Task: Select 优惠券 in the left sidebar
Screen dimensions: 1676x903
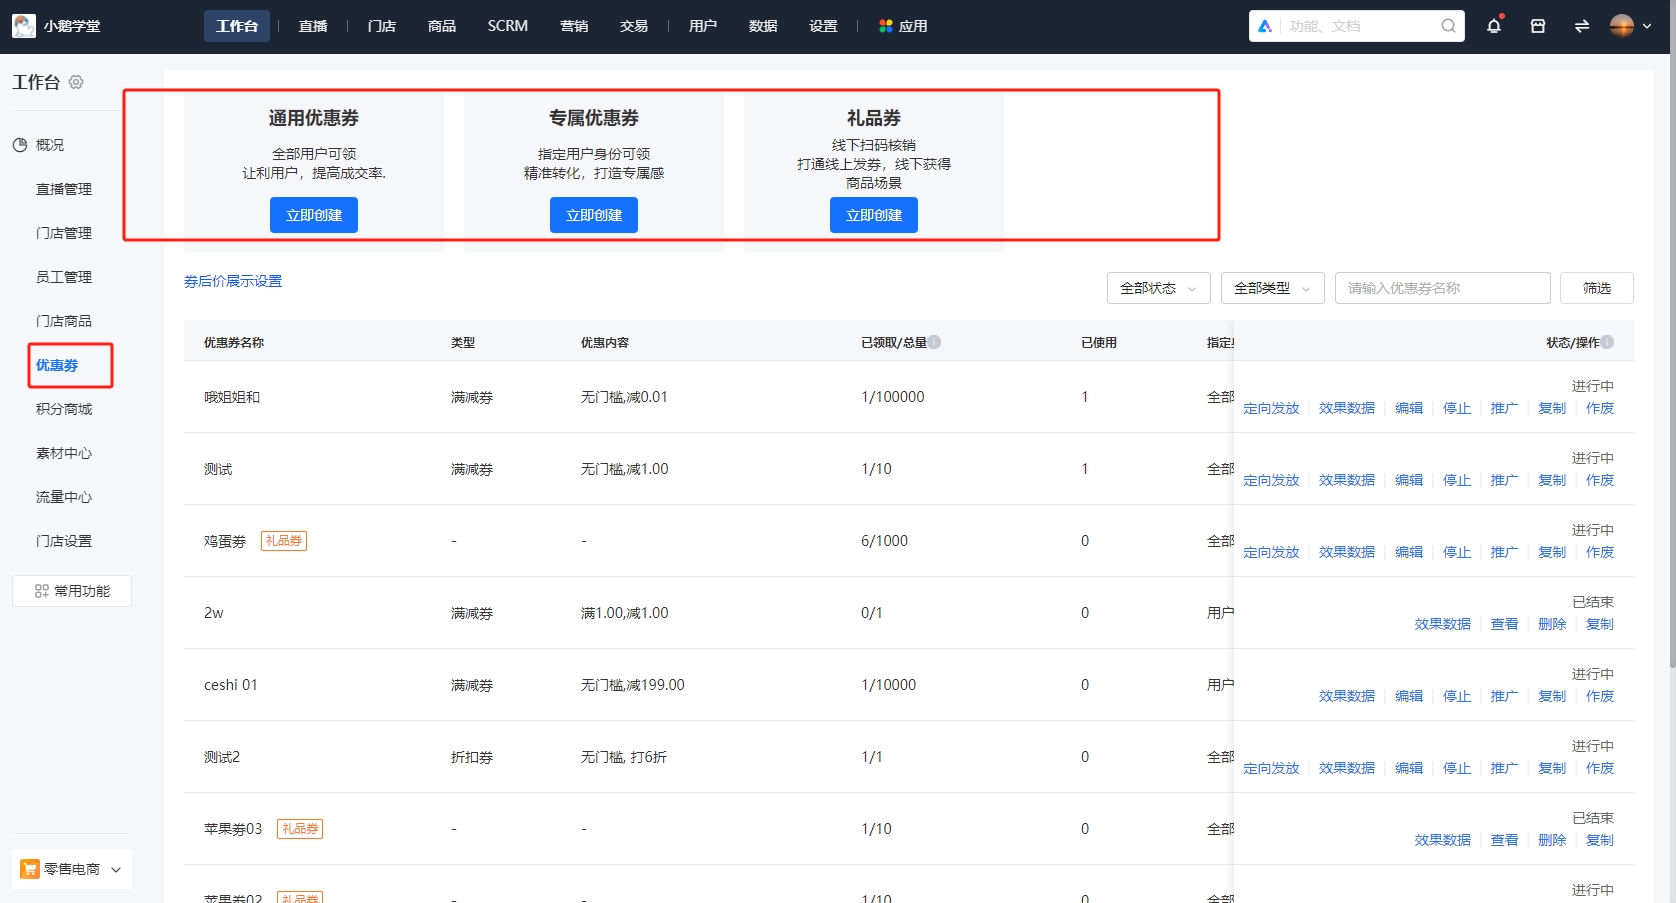Action: click(x=56, y=365)
